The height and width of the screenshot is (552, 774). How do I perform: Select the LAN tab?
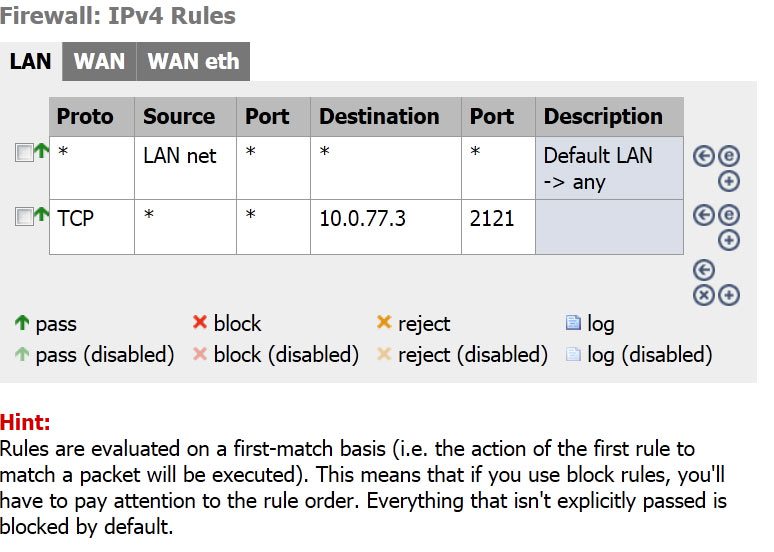(30, 61)
